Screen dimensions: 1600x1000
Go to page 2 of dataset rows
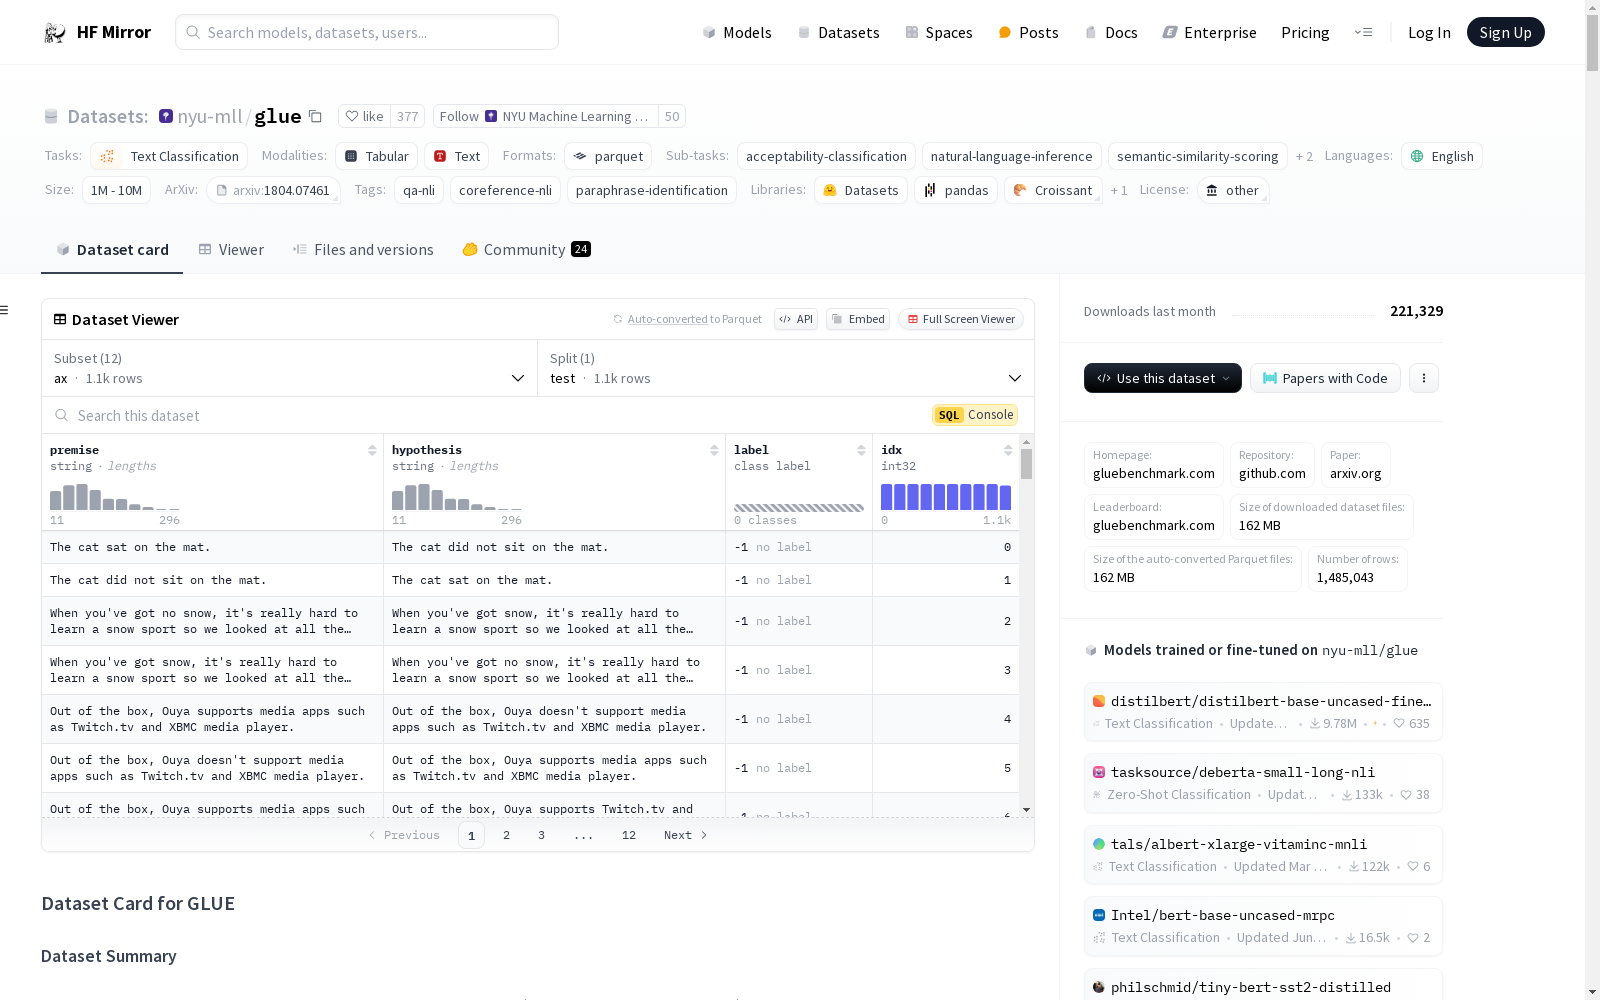coord(506,835)
